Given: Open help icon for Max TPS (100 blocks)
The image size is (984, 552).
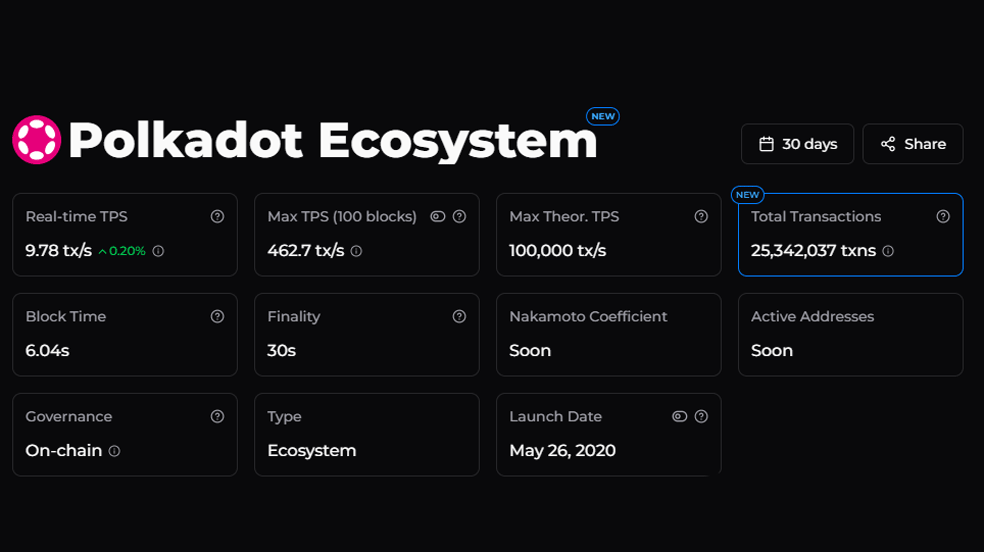Looking at the screenshot, I should pos(459,216).
